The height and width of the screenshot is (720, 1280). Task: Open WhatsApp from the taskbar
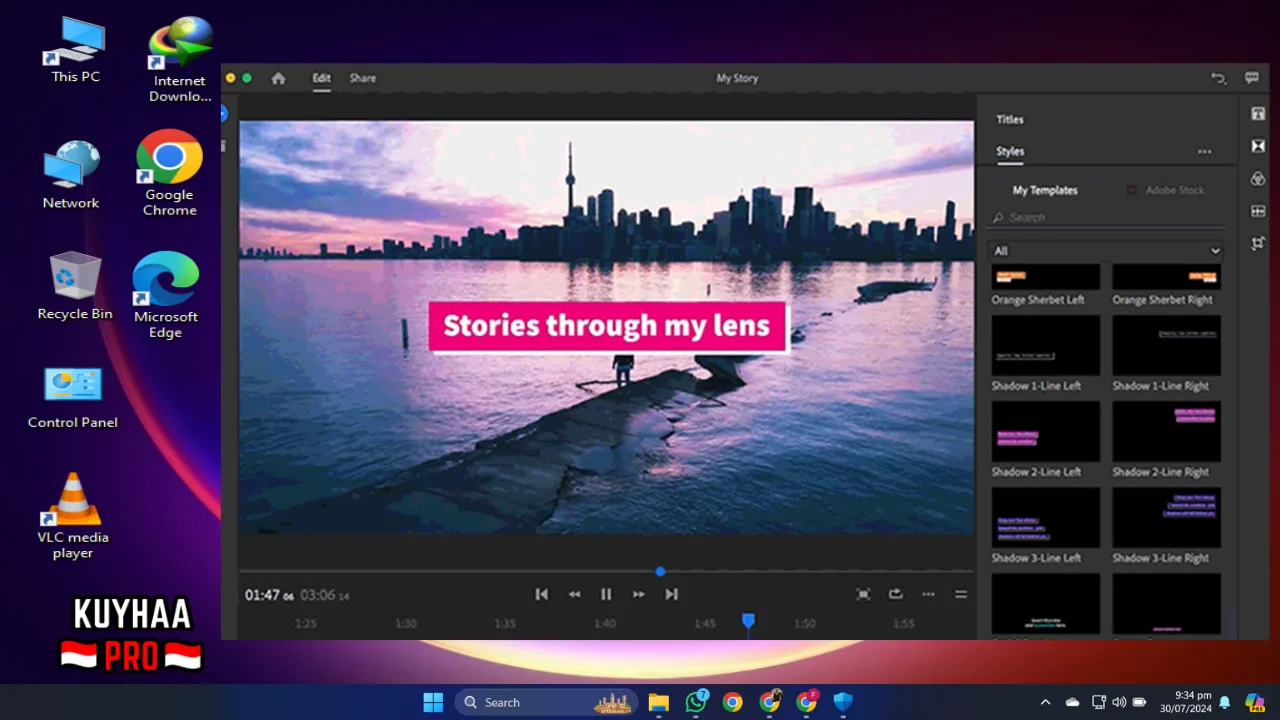click(x=696, y=702)
